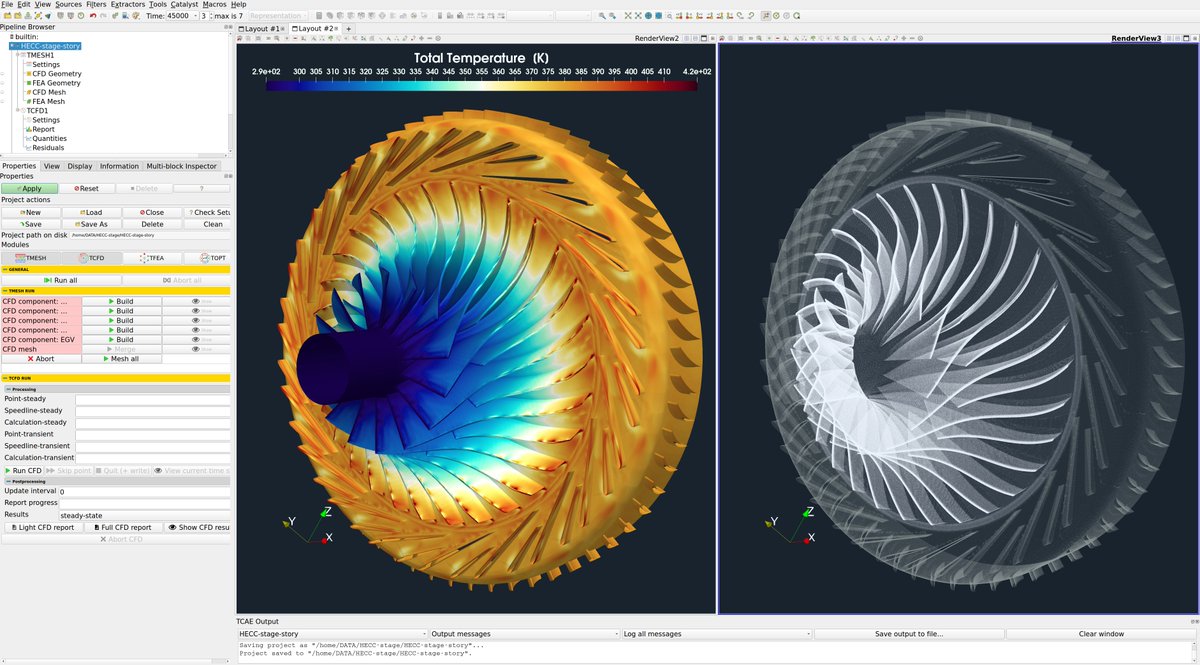The height and width of the screenshot is (665, 1200).
Task: Click the Reset center icon
Action: point(786,17)
